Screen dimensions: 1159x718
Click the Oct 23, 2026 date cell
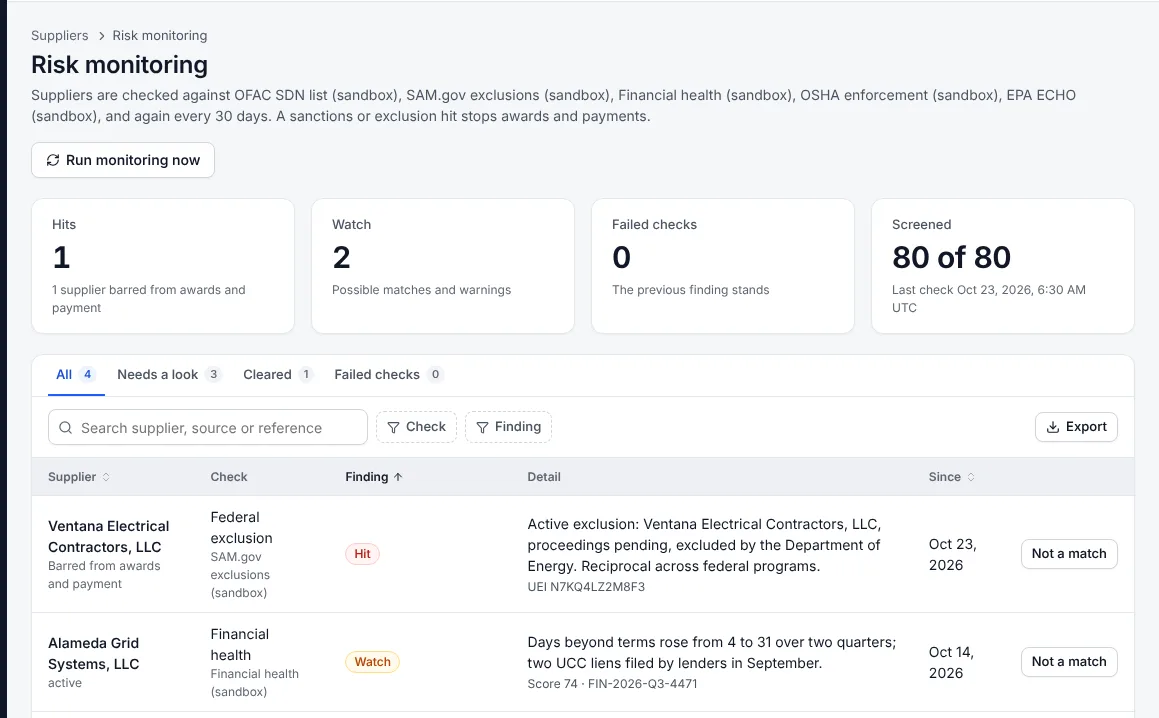tap(953, 555)
